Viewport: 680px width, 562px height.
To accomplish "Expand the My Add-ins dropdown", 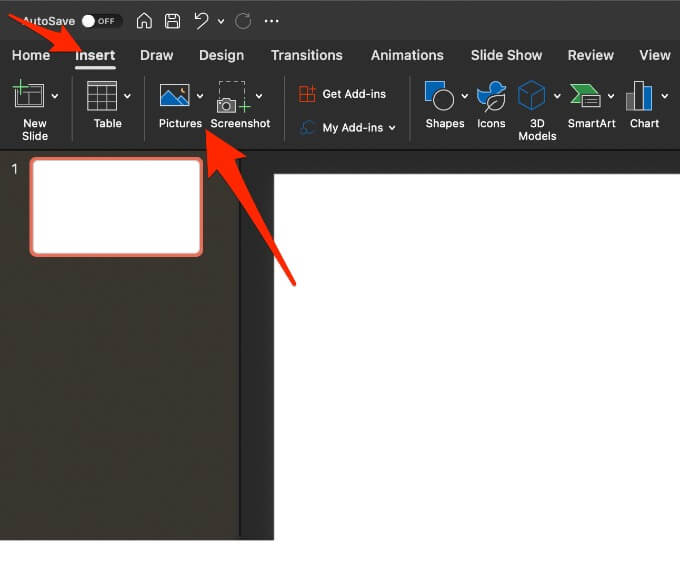I will [392, 128].
